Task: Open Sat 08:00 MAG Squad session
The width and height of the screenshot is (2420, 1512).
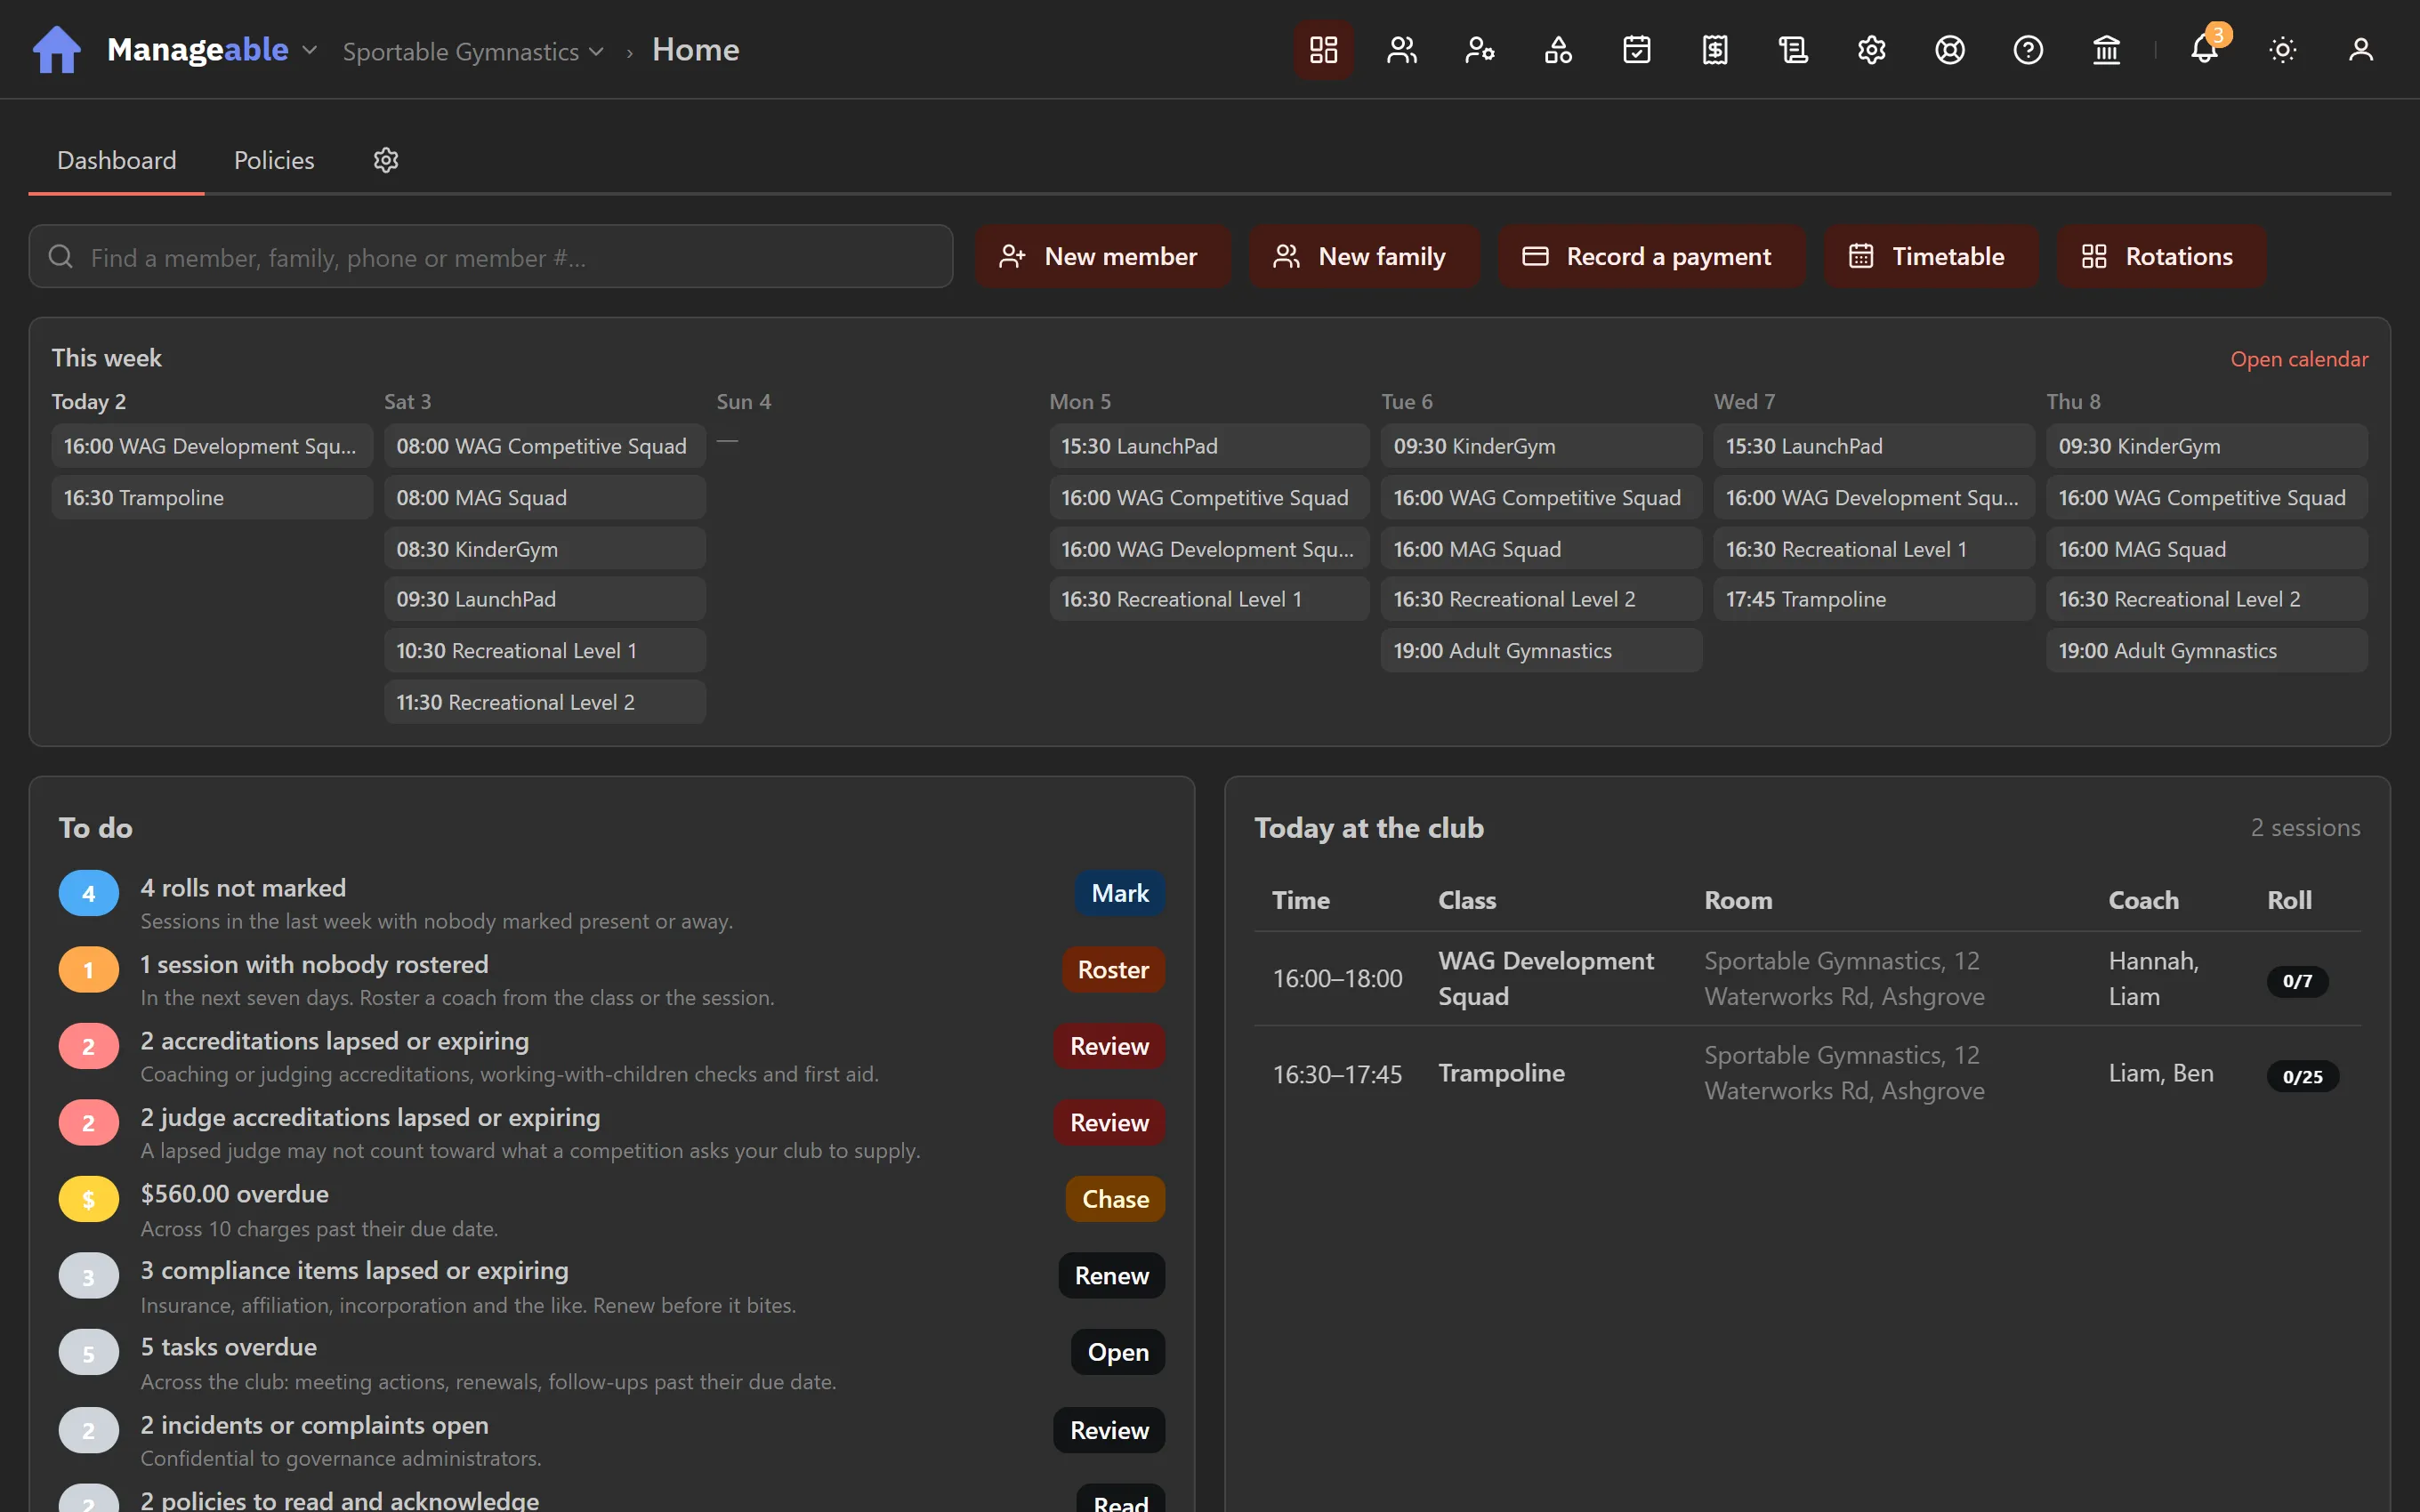Action: pyautogui.click(x=545, y=498)
